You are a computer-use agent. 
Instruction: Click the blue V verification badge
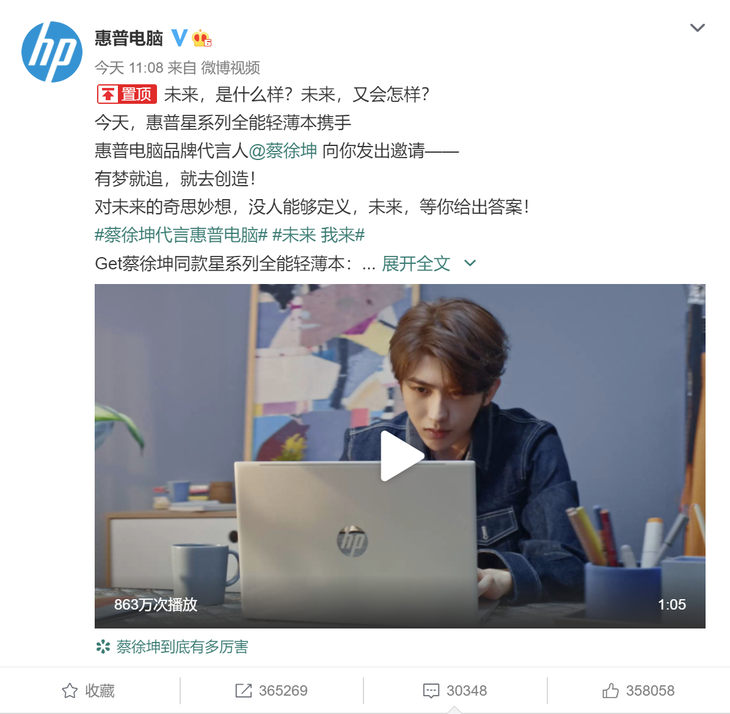[179, 38]
